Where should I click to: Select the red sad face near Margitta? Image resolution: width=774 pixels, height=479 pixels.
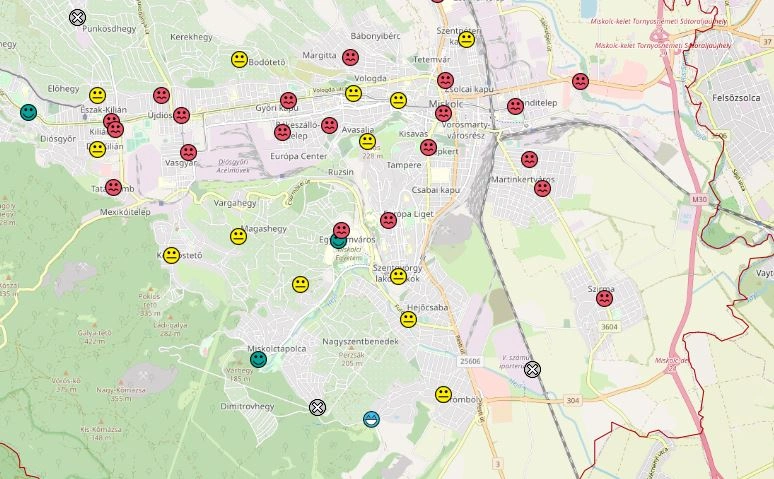click(x=350, y=57)
